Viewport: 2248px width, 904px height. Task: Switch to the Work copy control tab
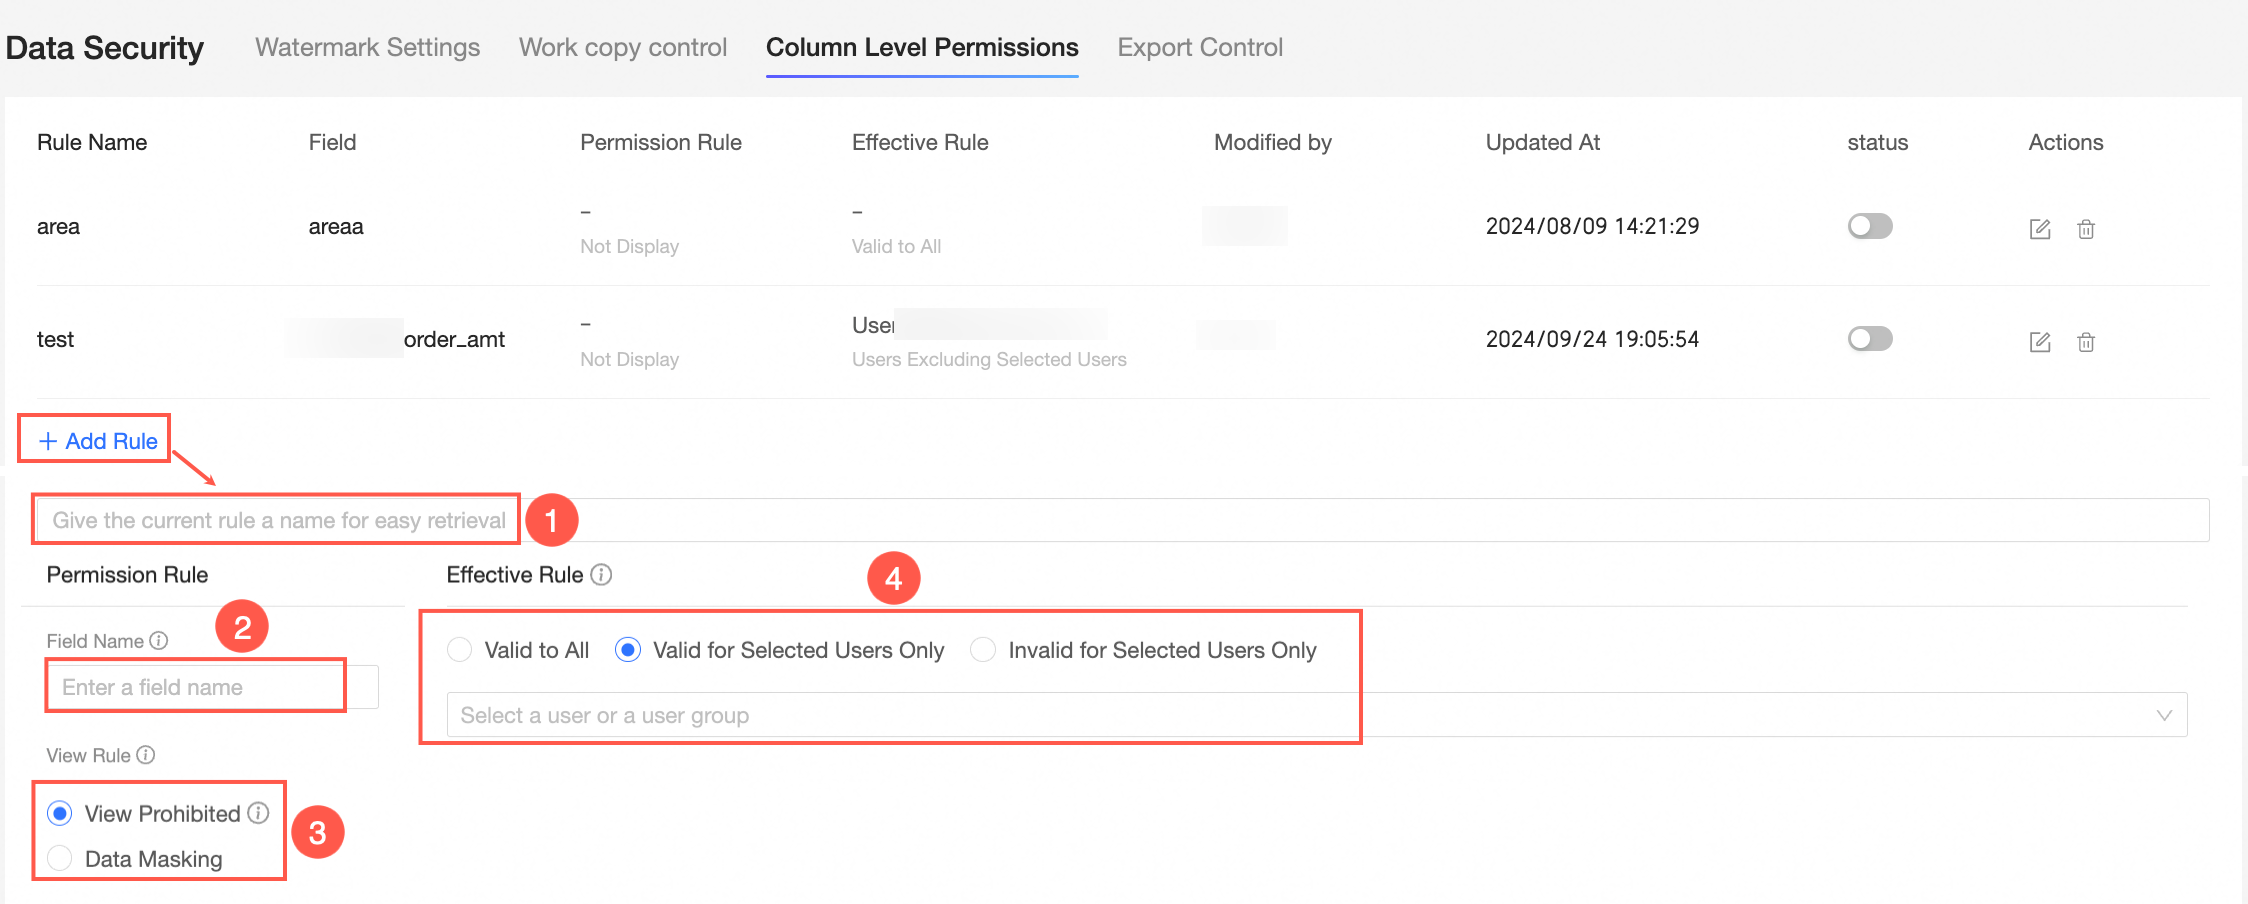pyautogui.click(x=622, y=47)
